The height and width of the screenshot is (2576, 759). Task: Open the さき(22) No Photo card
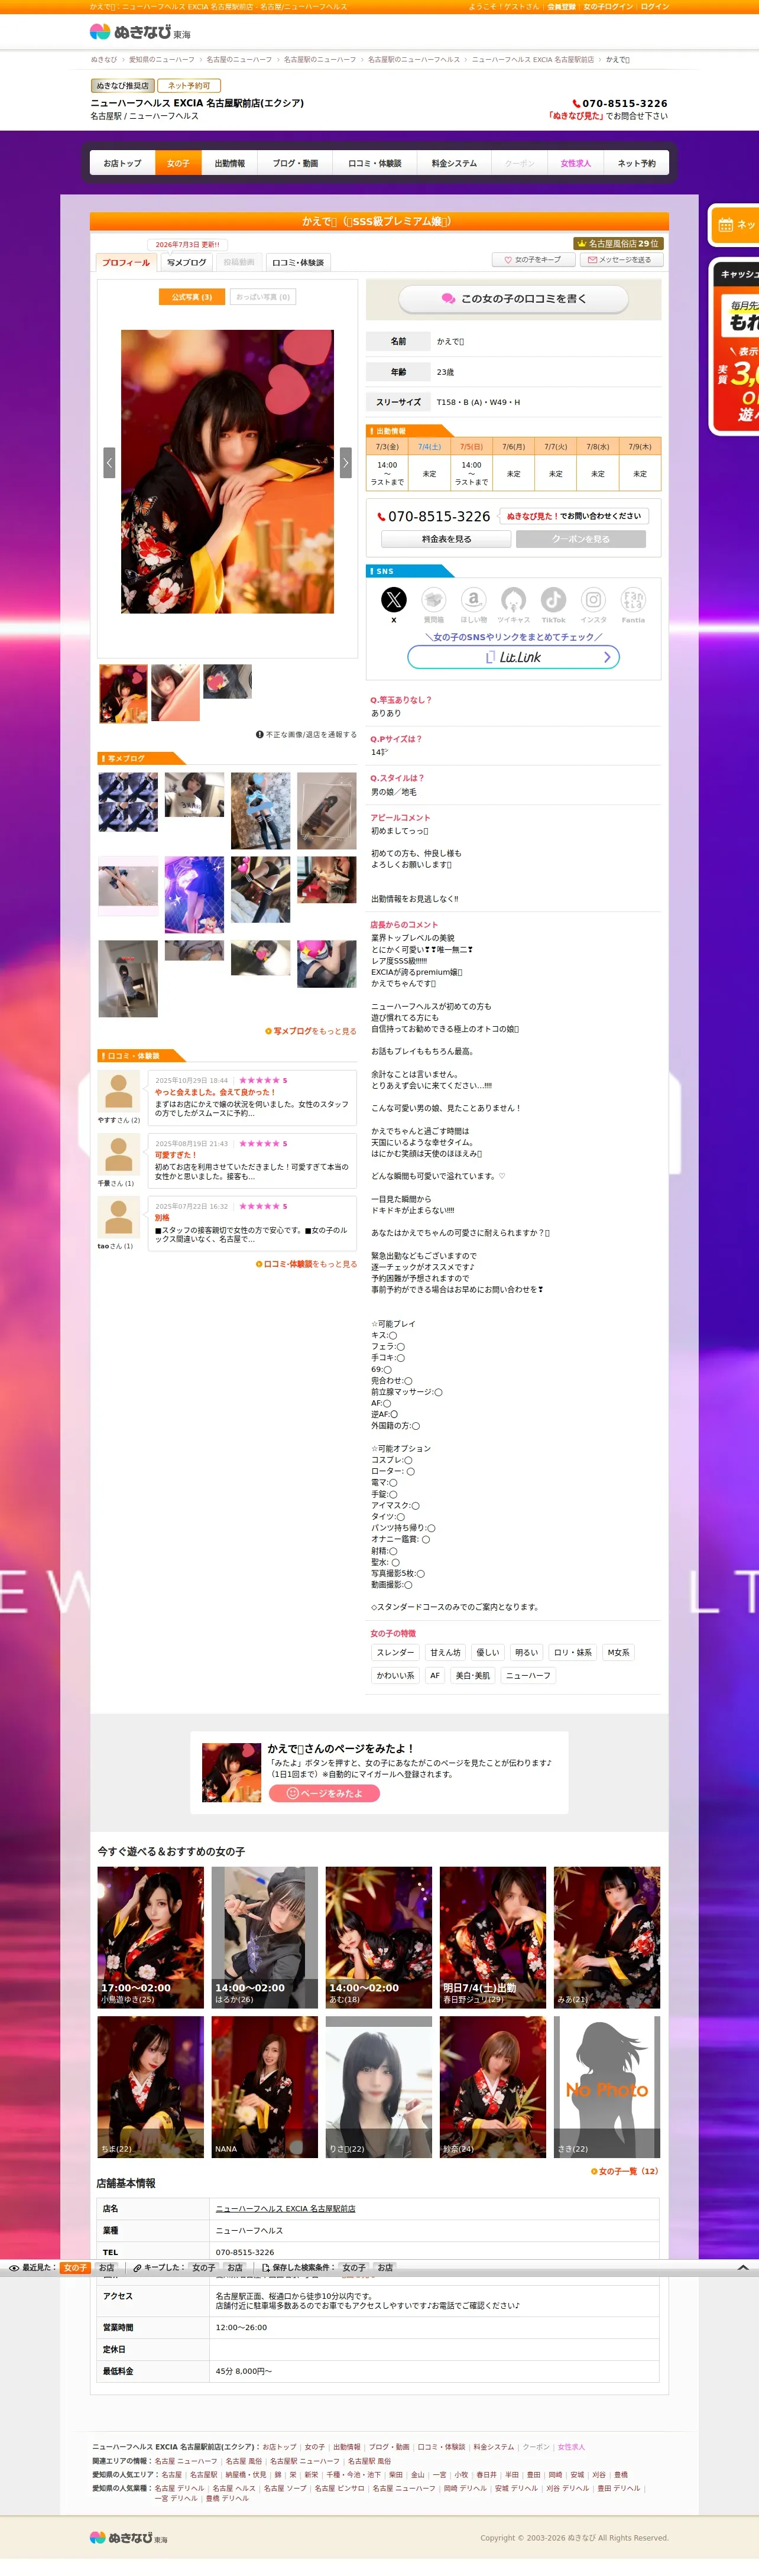tap(607, 2086)
